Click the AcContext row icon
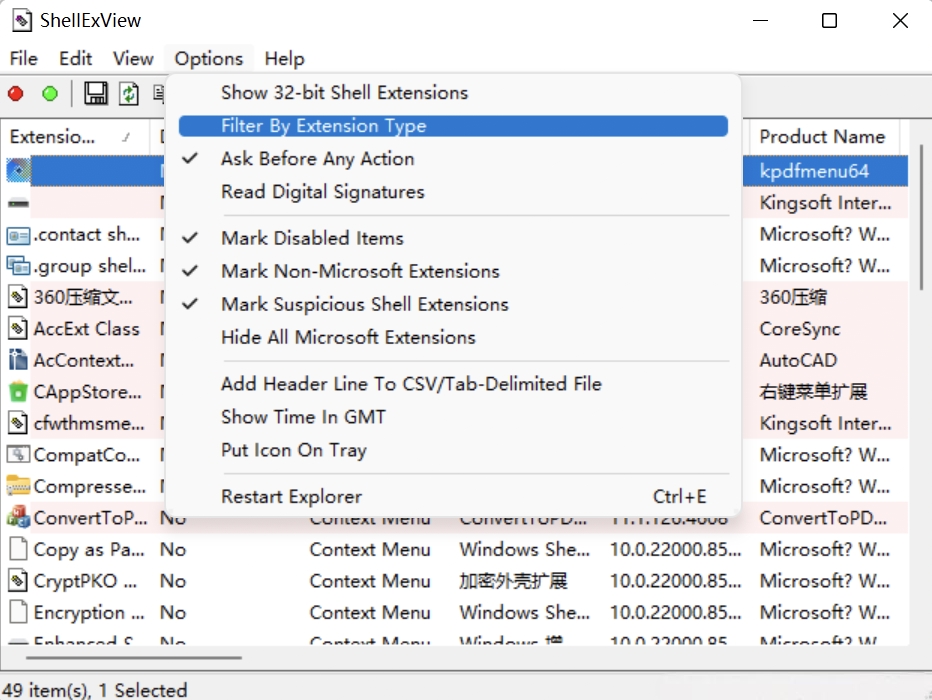 pos(18,360)
